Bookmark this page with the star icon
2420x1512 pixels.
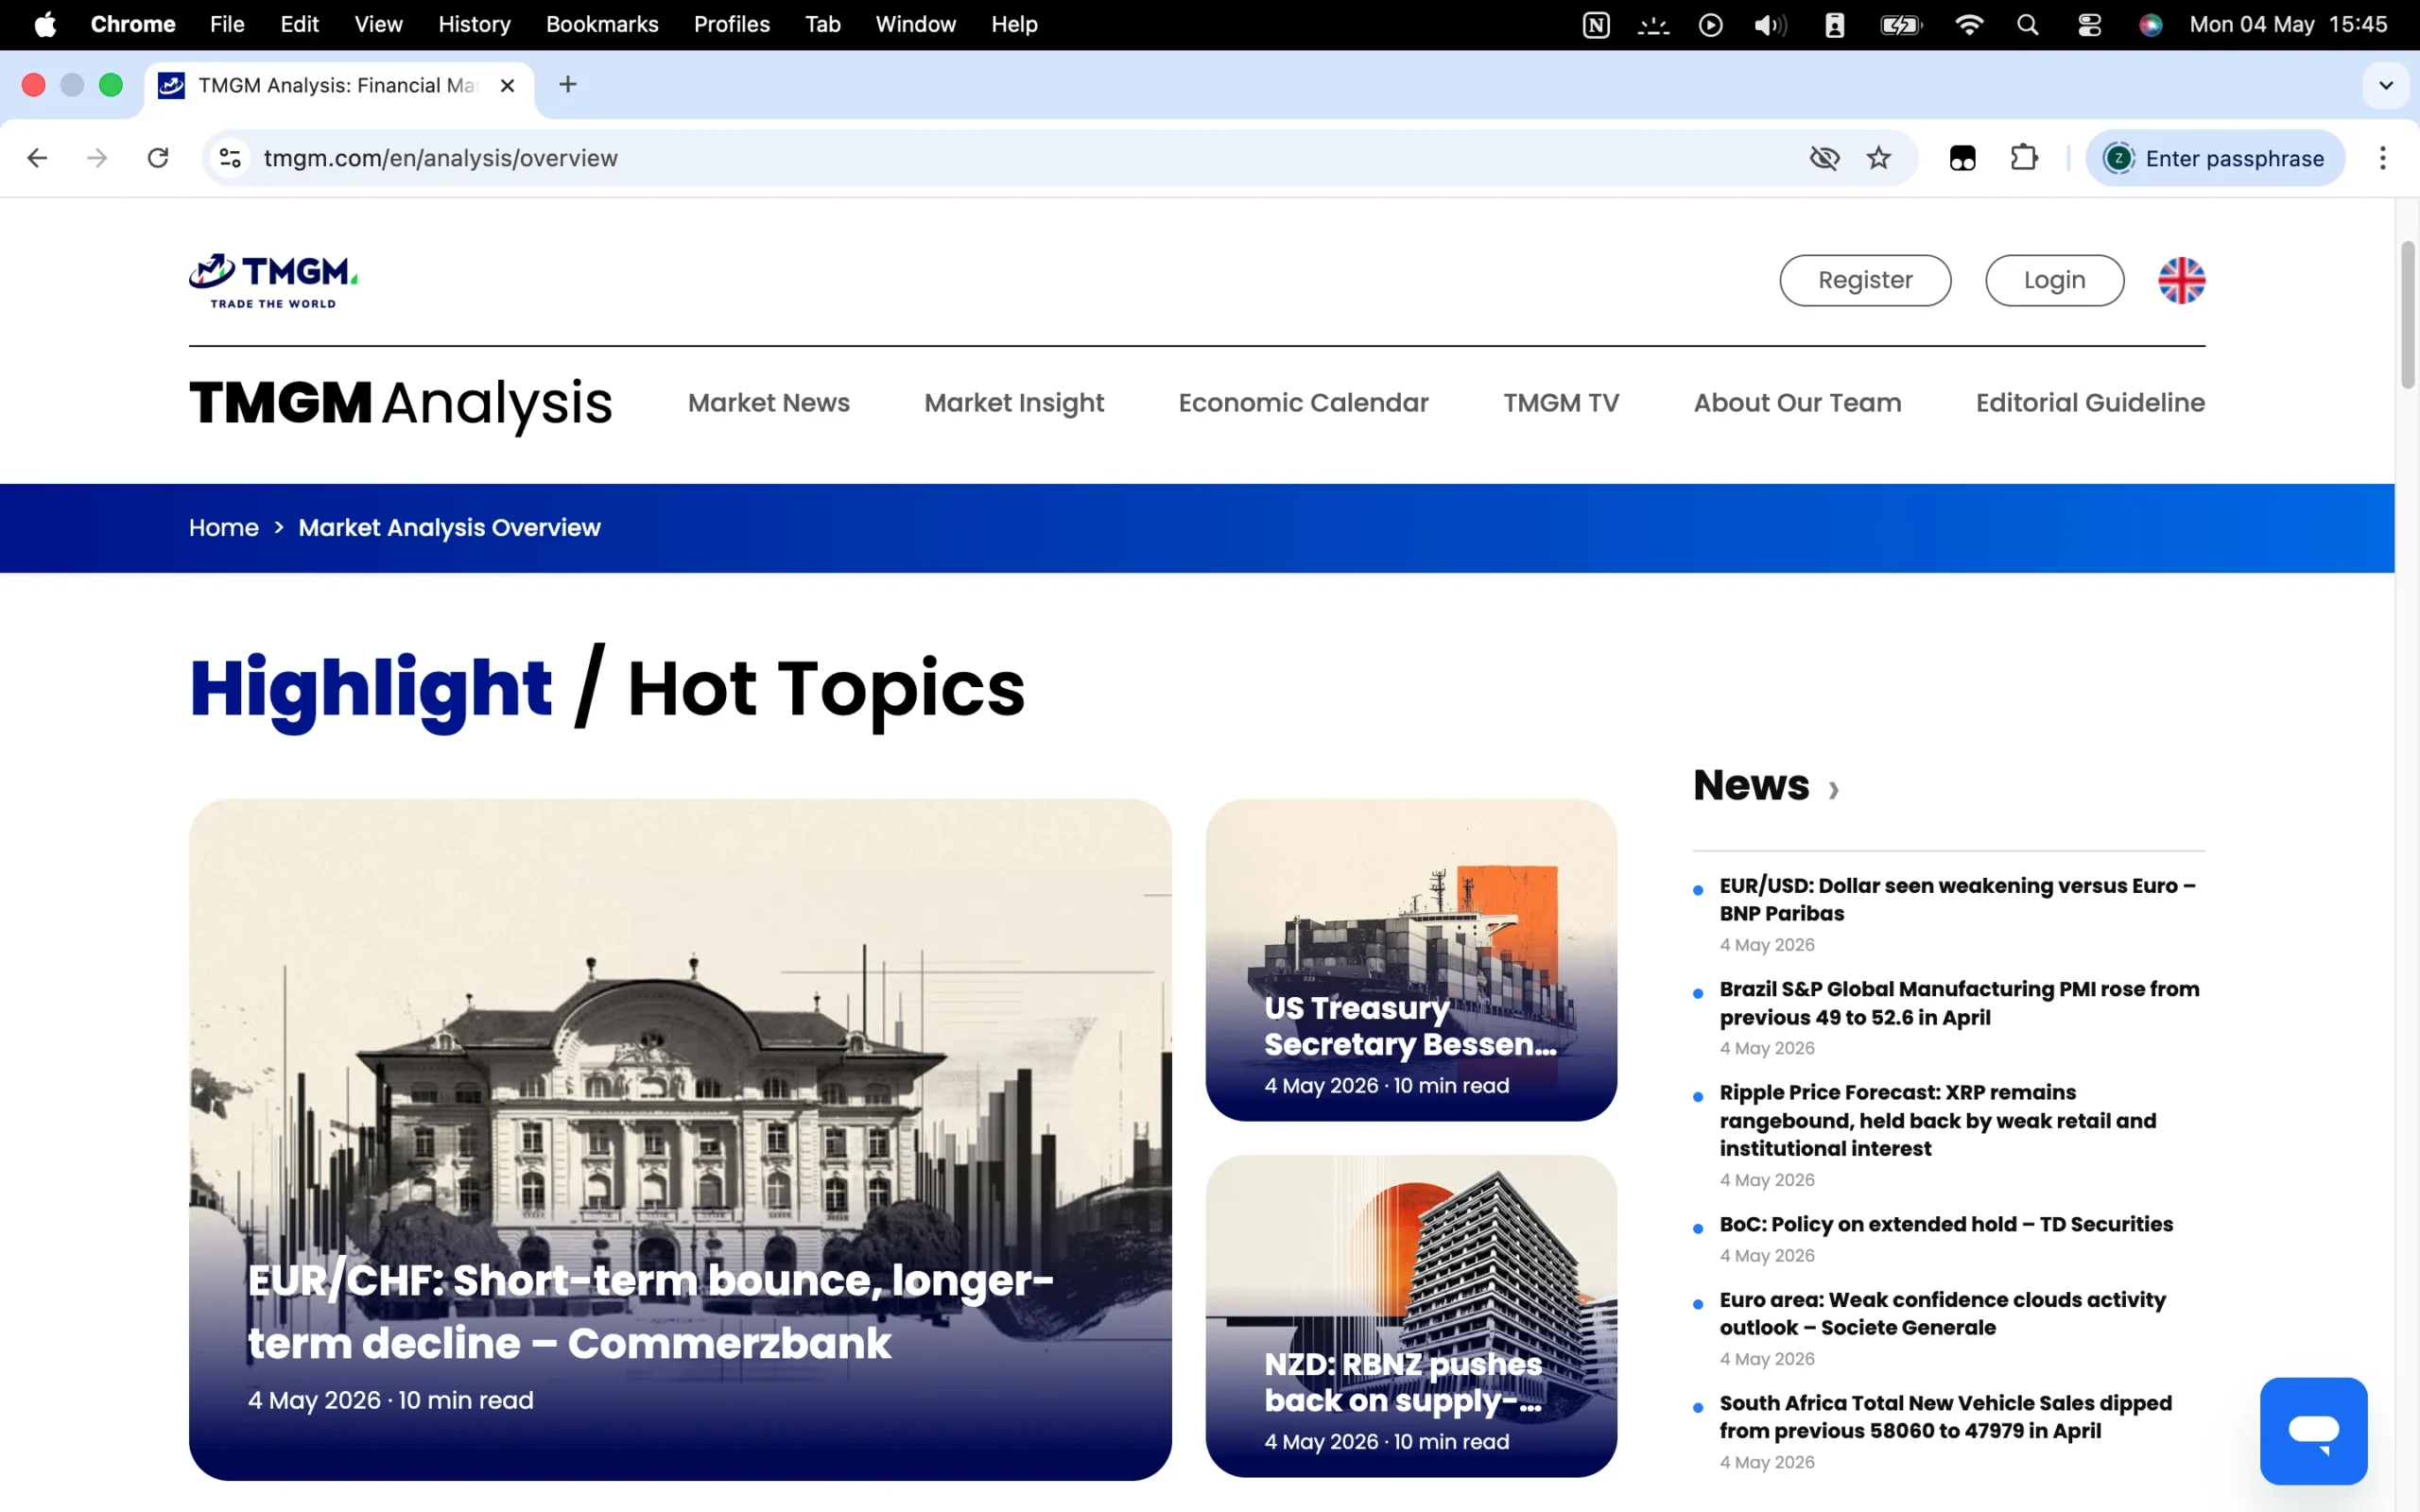1879,158
